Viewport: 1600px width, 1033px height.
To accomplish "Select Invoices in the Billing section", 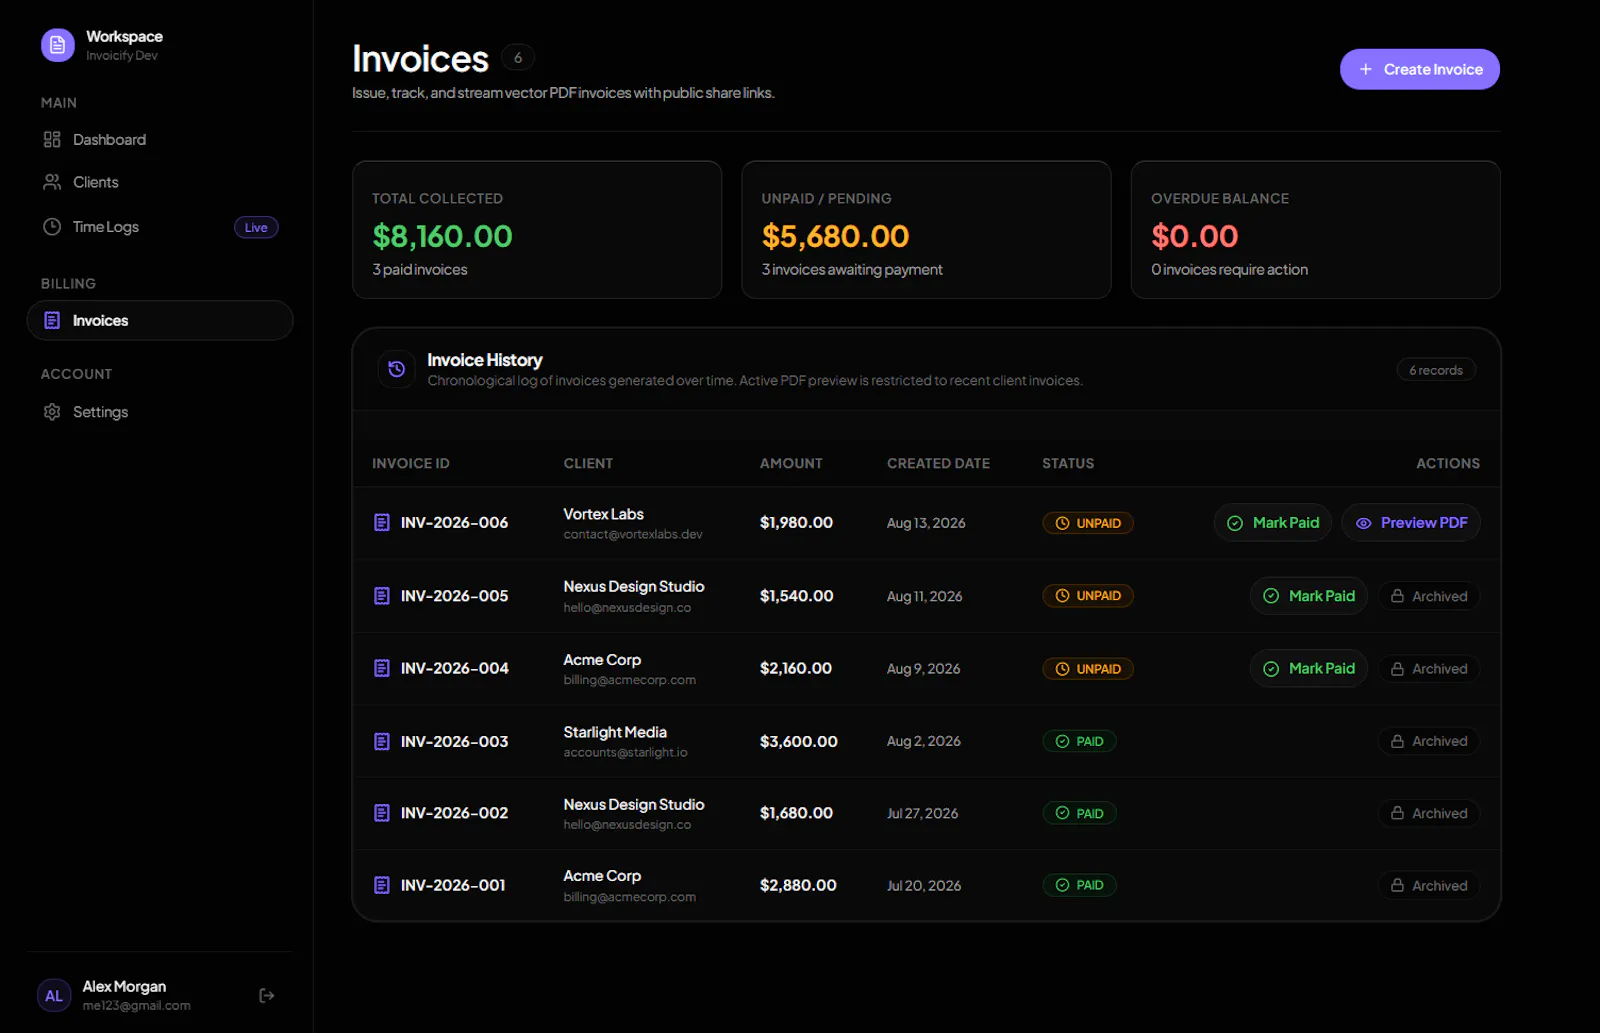I will coord(160,321).
